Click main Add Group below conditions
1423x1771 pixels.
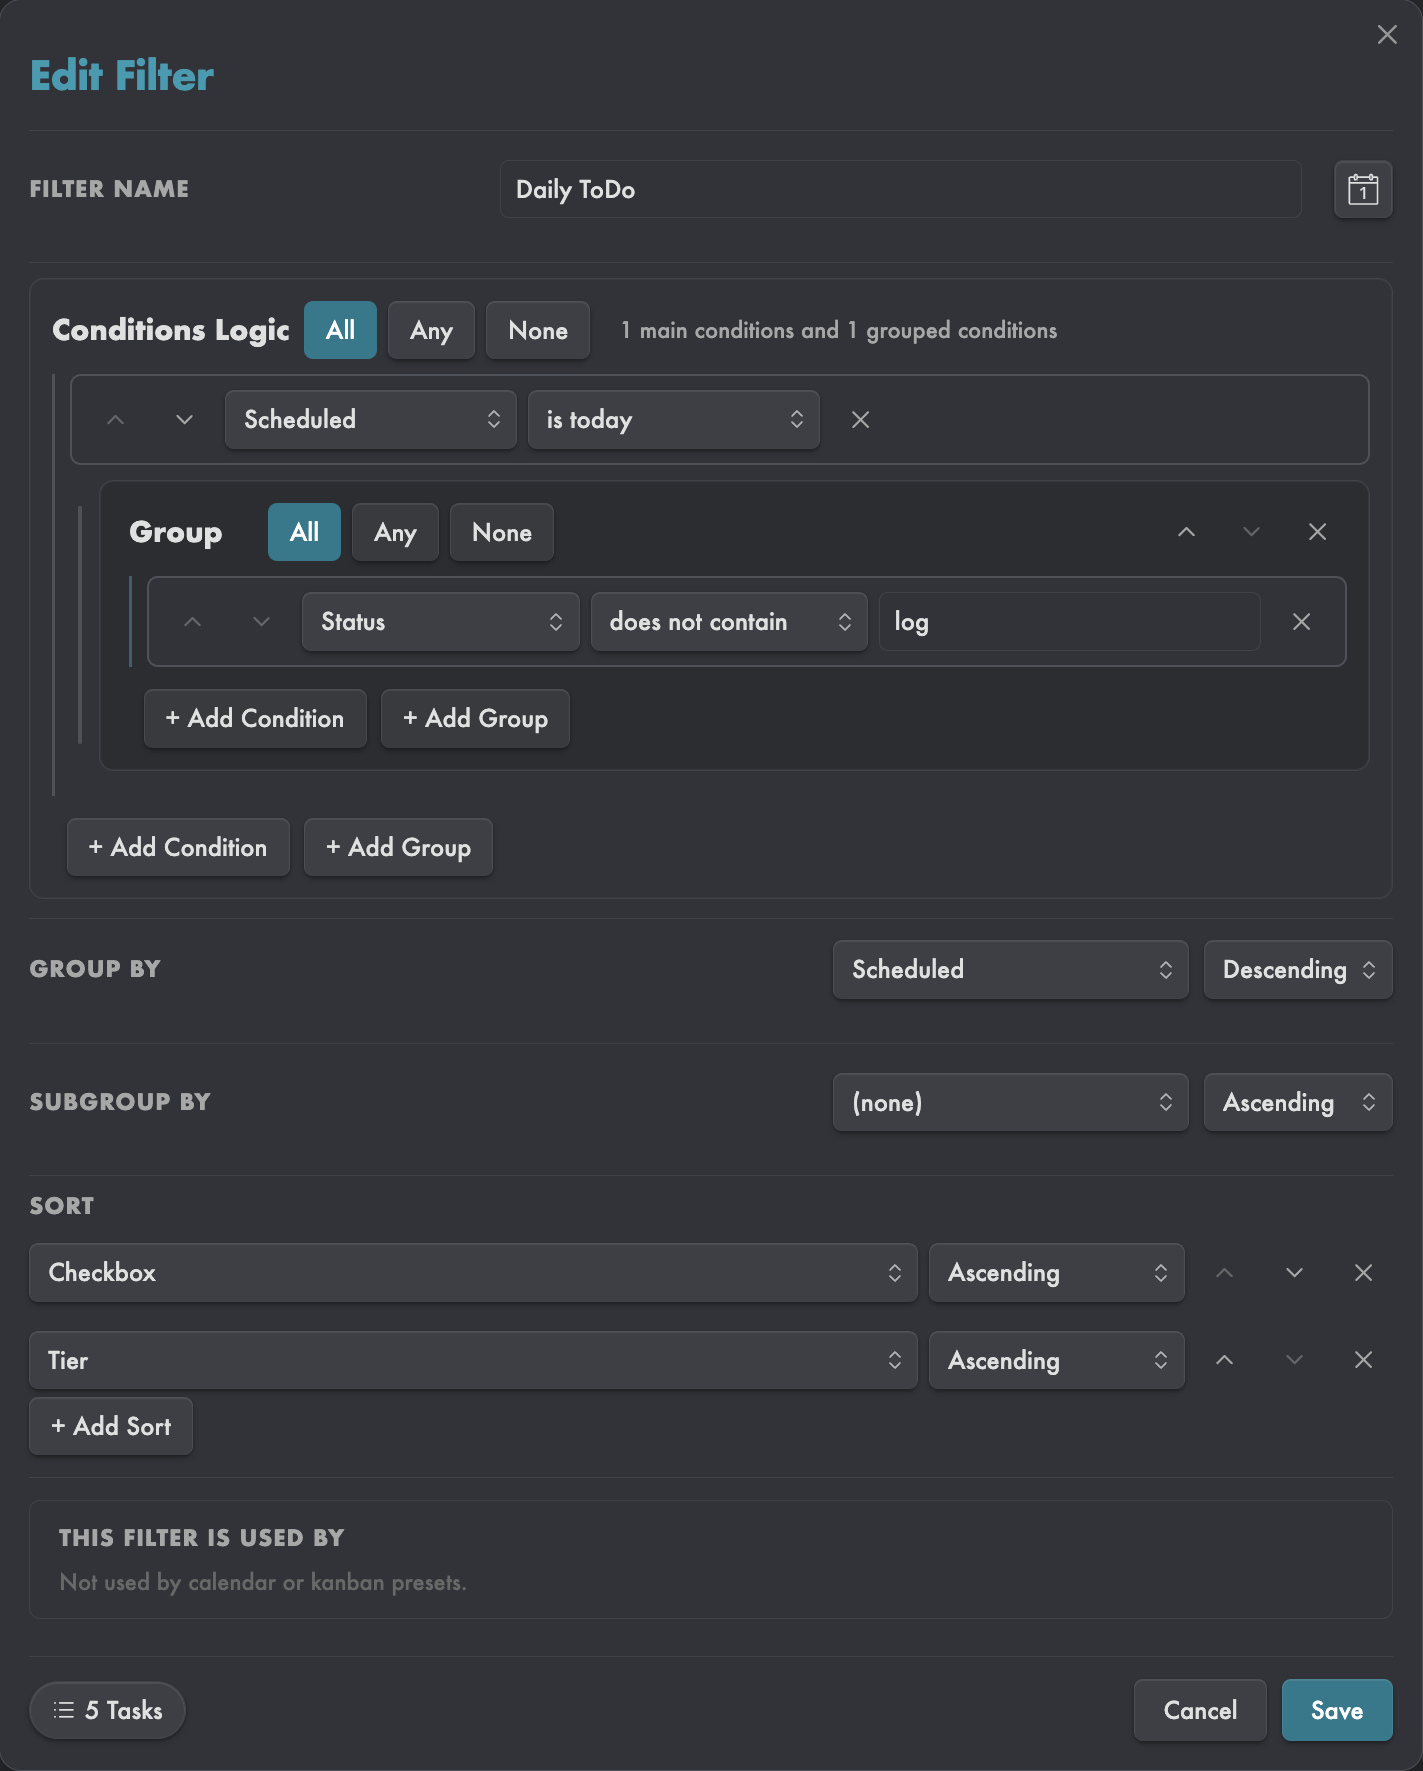[x=398, y=848]
